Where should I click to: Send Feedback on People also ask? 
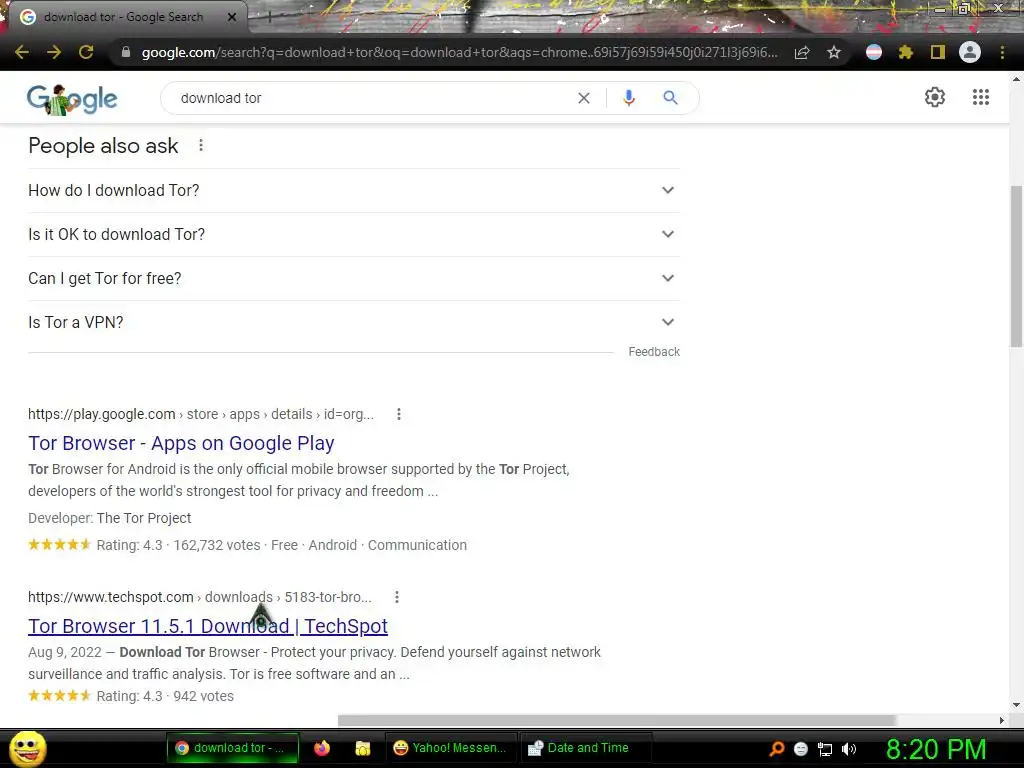click(x=654, y=352)
